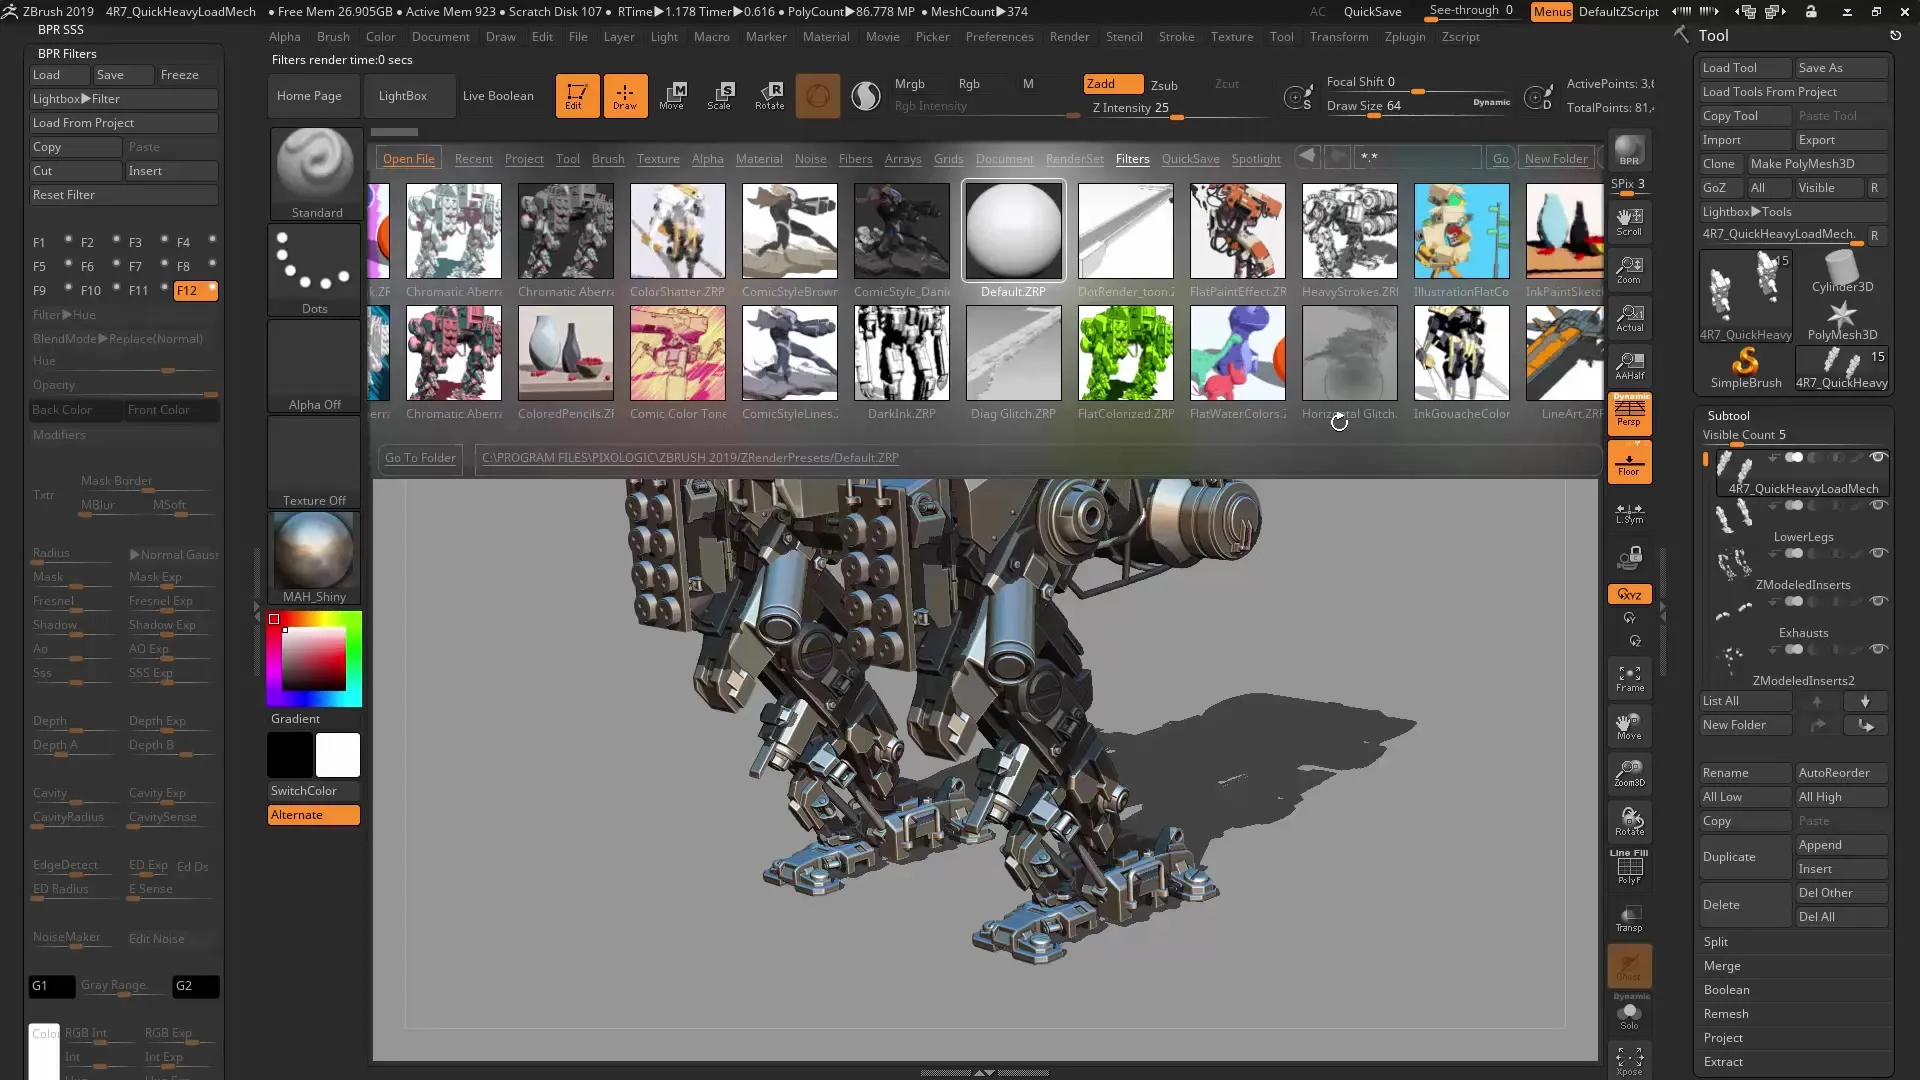Click the Solo mode icon
This screenshot has width=1920, height=1080.
click(1629, 1015)
